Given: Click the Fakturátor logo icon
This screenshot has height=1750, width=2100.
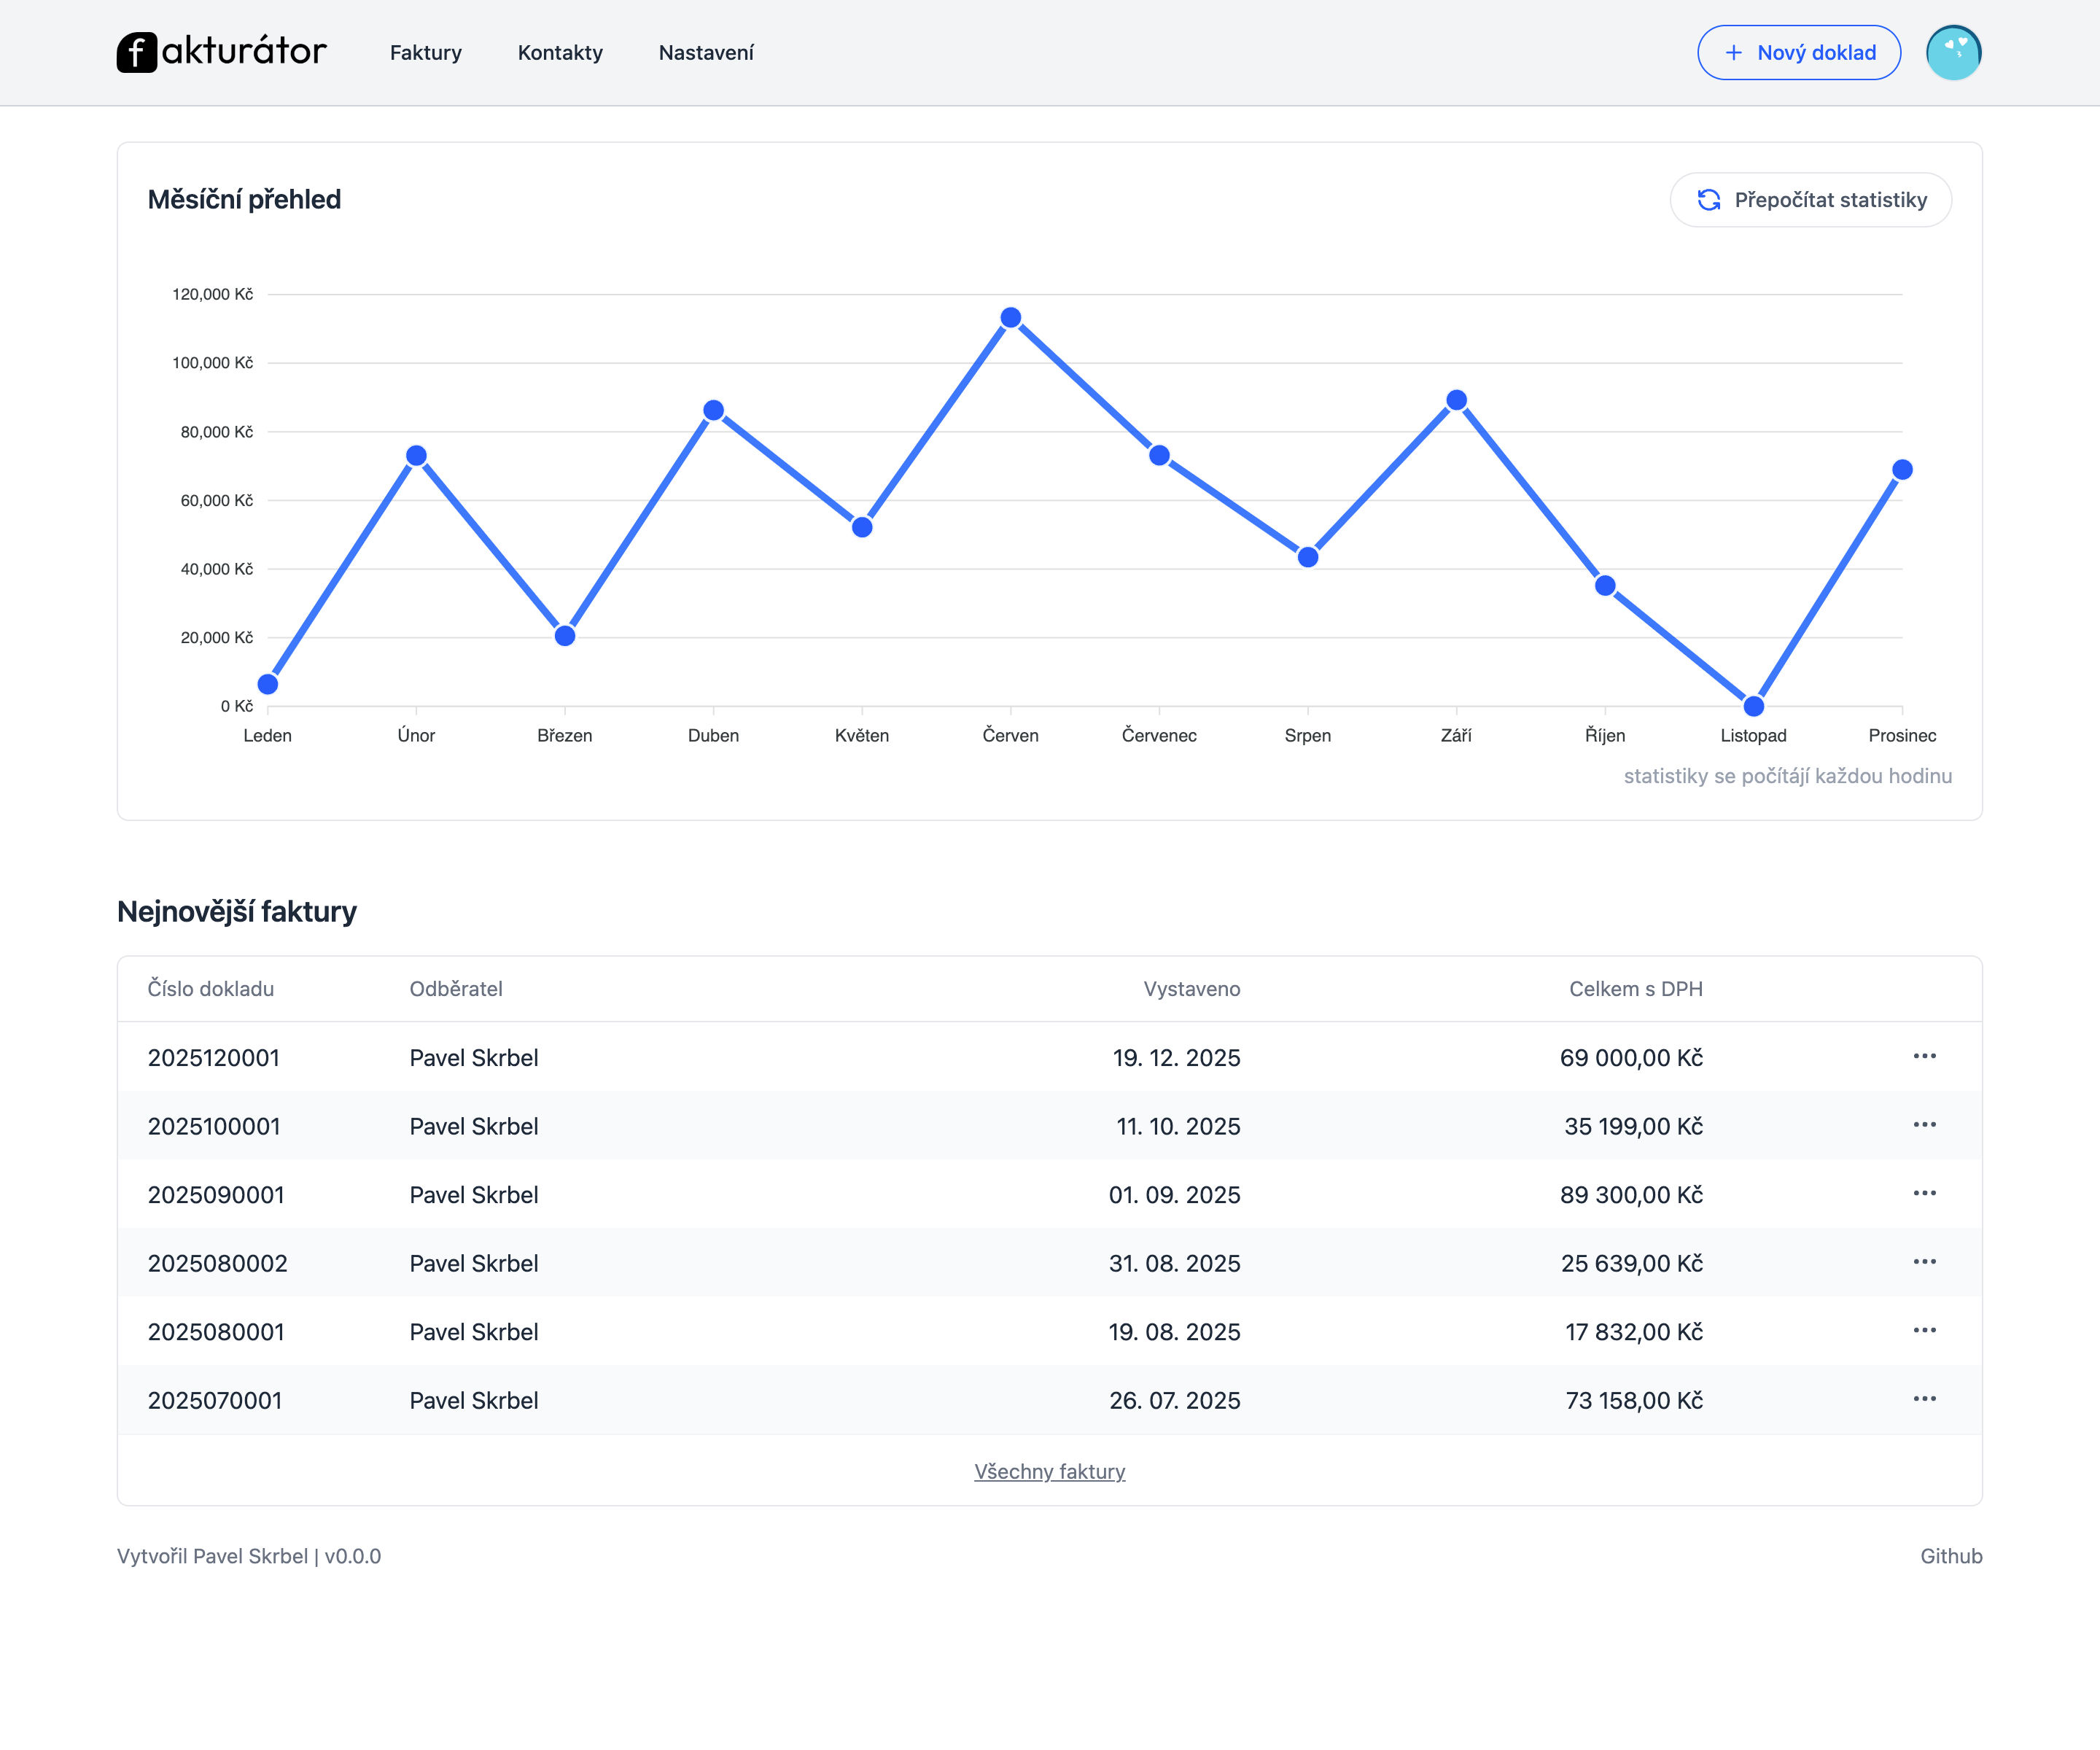Looking at the screenshot, I should tap(137, 52).
